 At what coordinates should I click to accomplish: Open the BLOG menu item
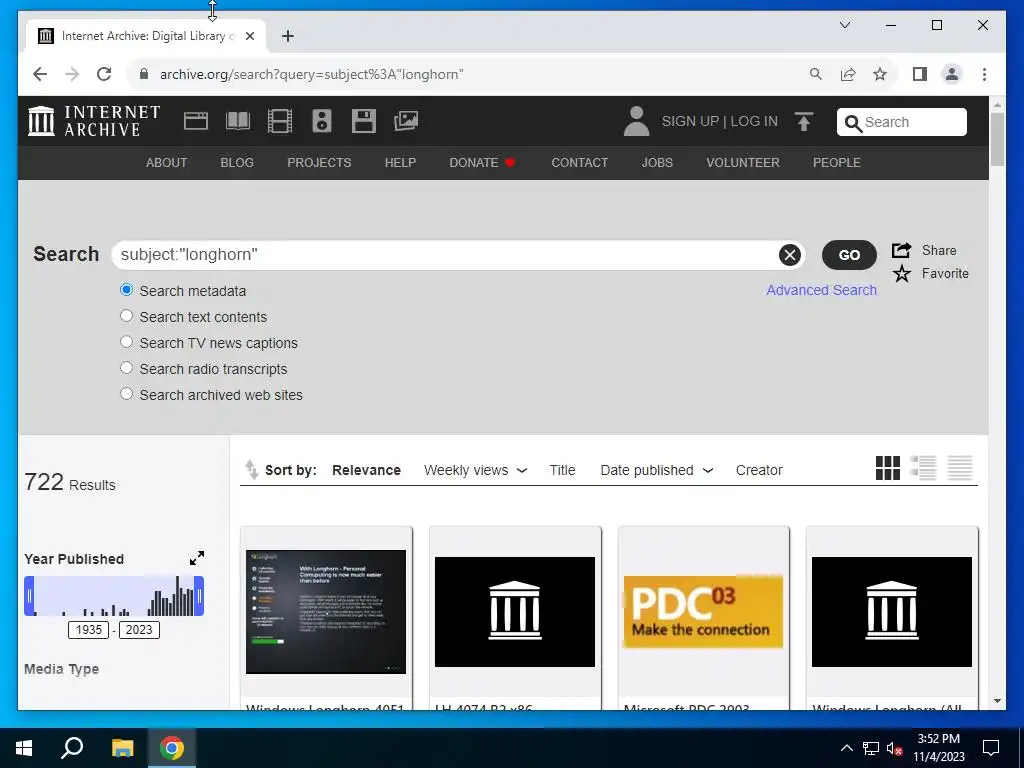click(237, 163)
